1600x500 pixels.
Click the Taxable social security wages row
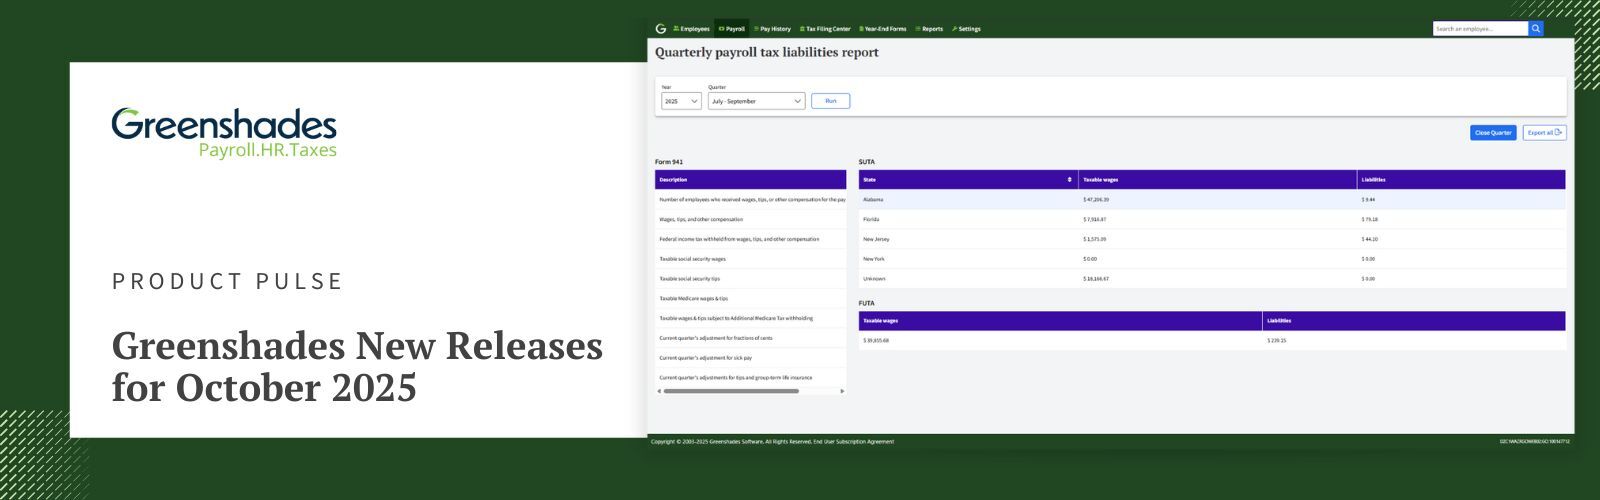click(x=750, y=259)
